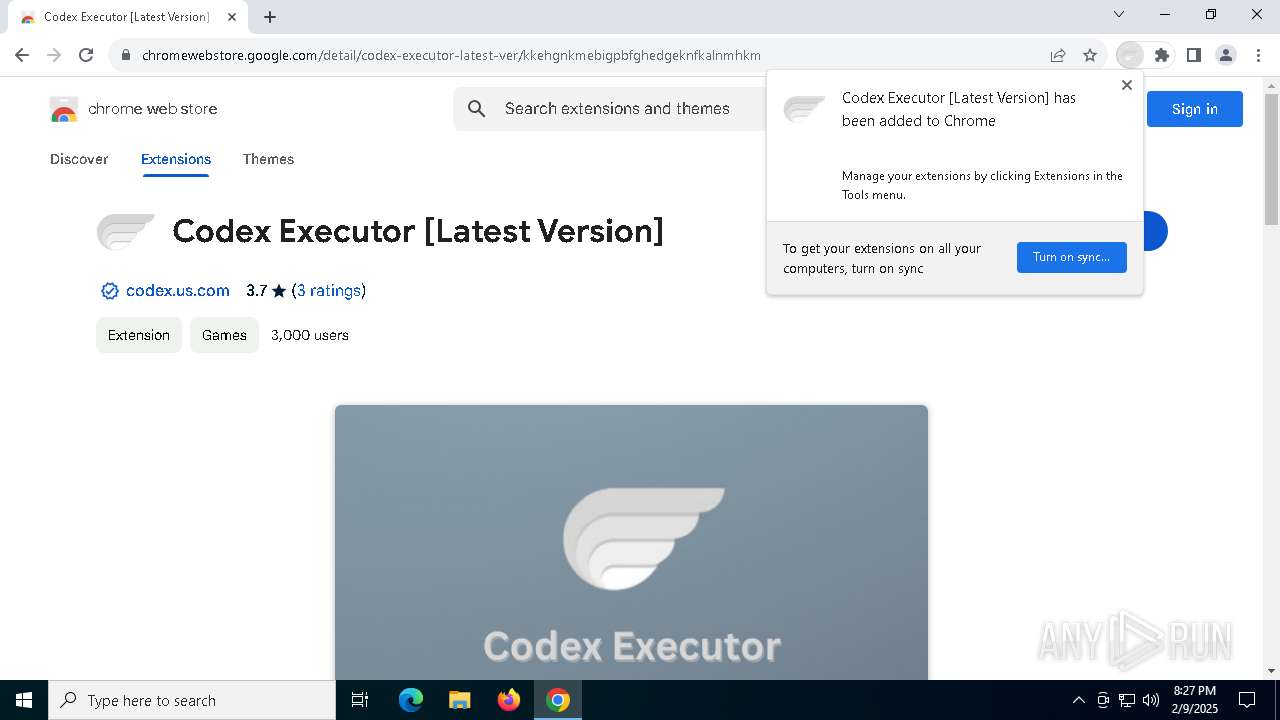Click the share page icon in address bar

pos(1058,55)
